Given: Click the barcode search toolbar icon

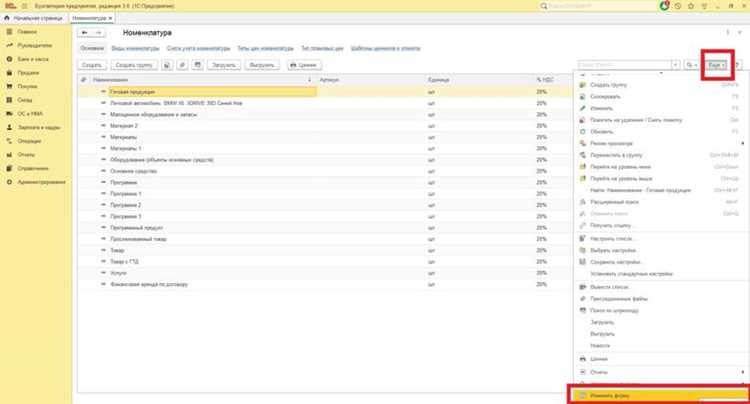Looking at the screenshot, I should [x=198, y=65].
